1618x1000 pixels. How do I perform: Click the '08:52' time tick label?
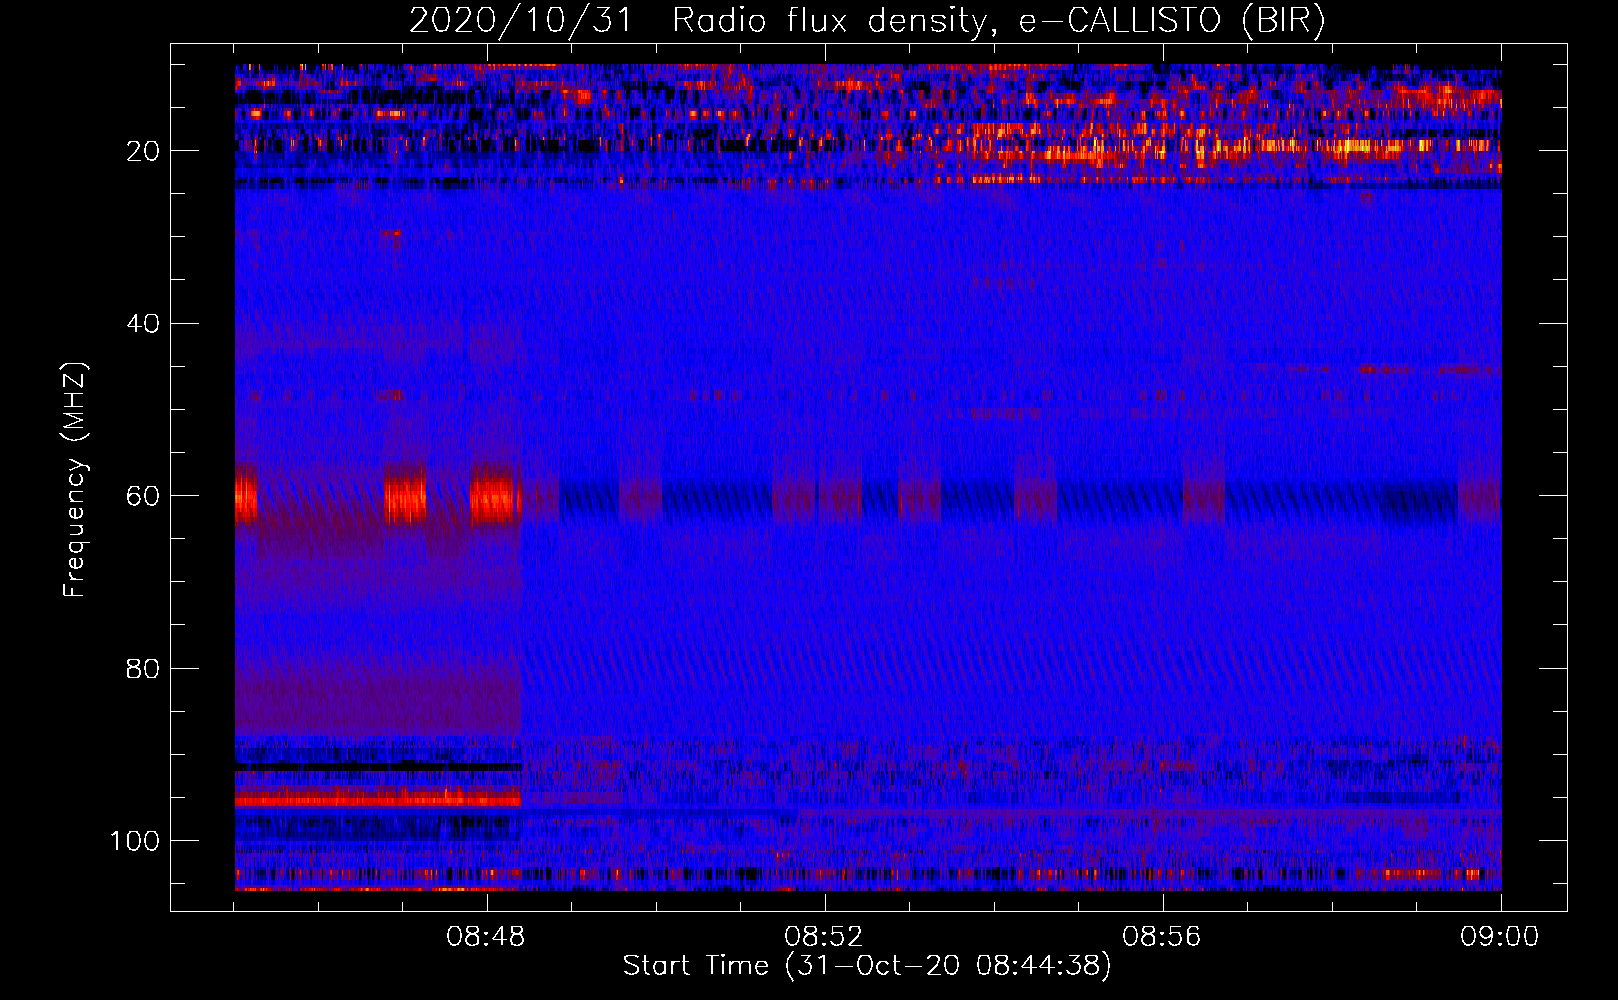tap(824, 937)
